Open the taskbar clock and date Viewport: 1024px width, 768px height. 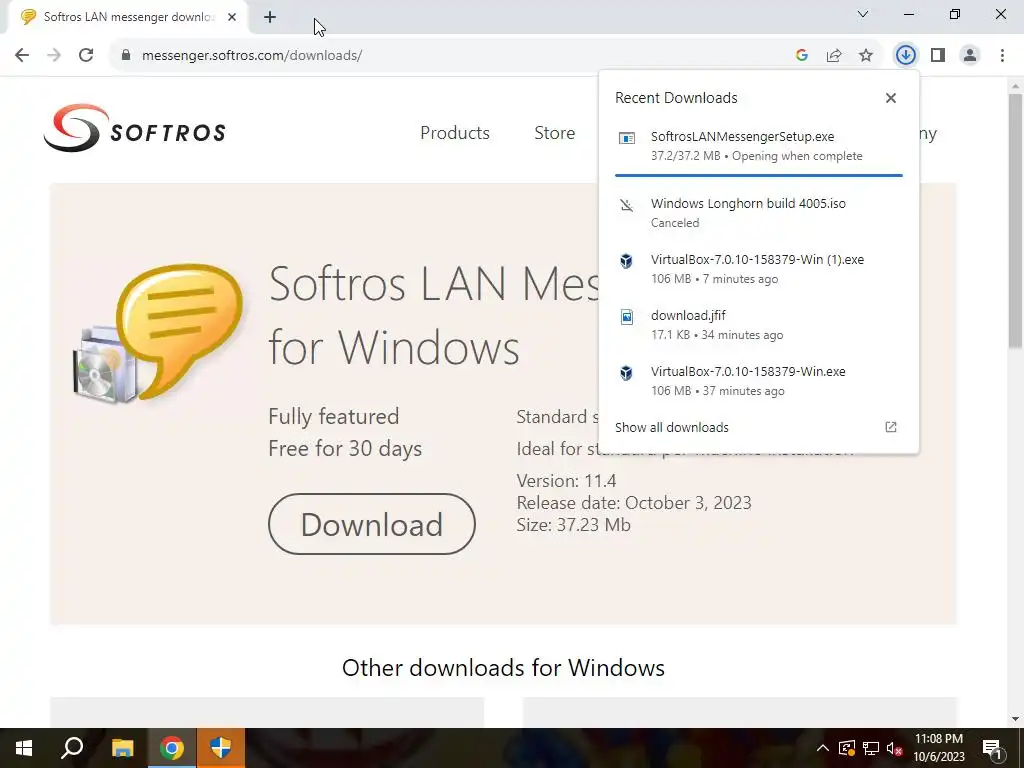click(938, 748)
